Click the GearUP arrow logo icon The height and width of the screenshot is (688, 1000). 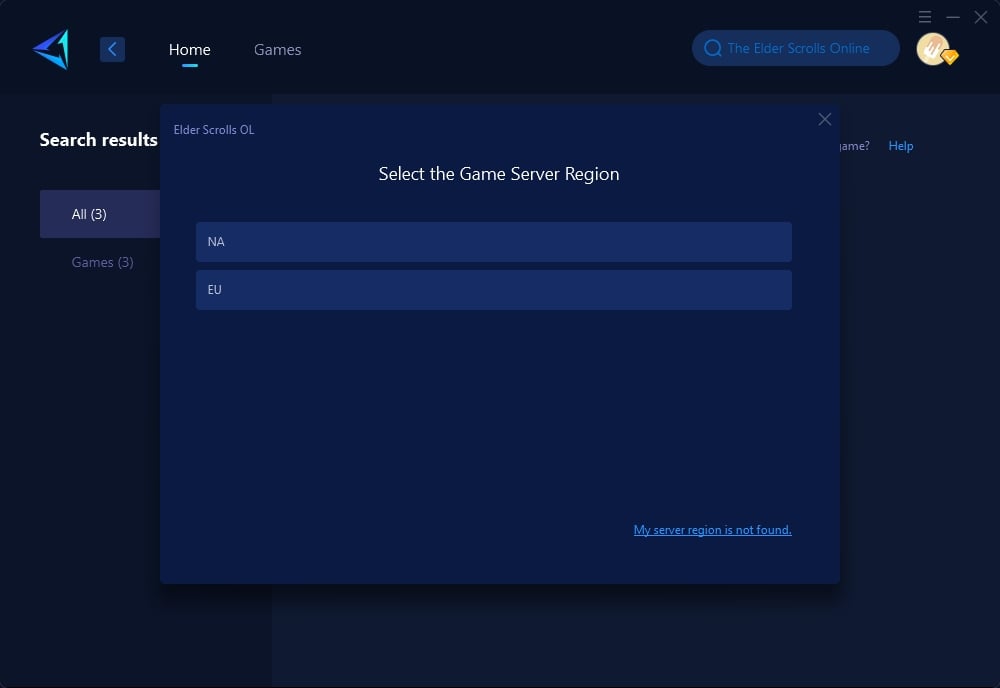point(51,49)
